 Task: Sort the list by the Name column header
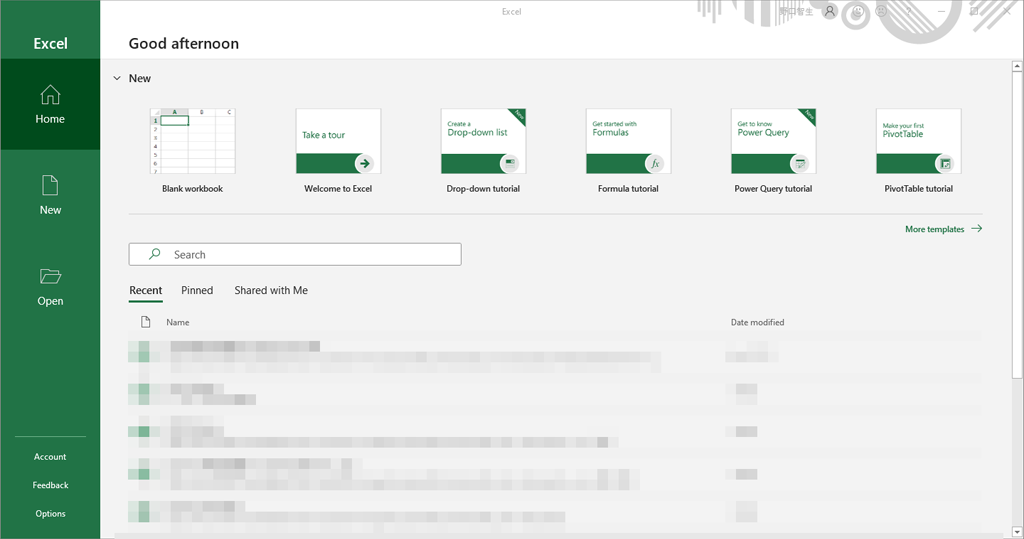[178, 322]
